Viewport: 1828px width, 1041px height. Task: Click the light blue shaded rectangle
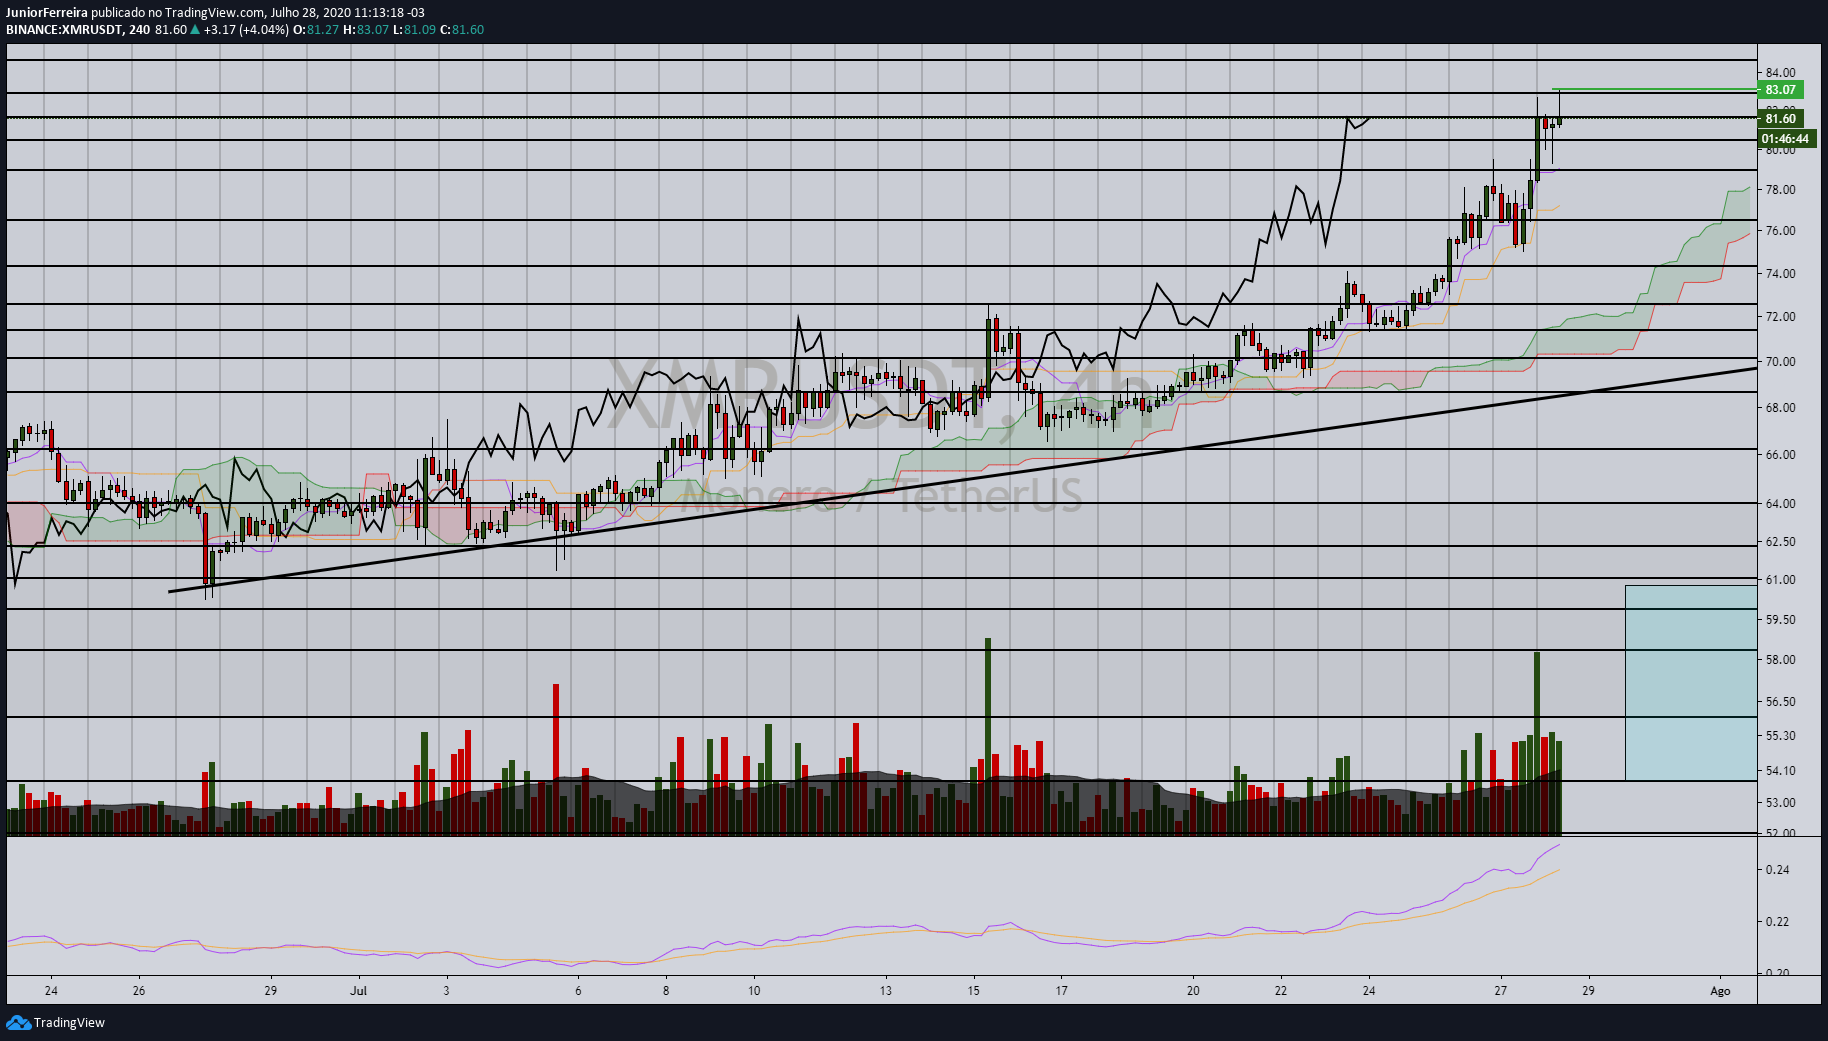1691,683
